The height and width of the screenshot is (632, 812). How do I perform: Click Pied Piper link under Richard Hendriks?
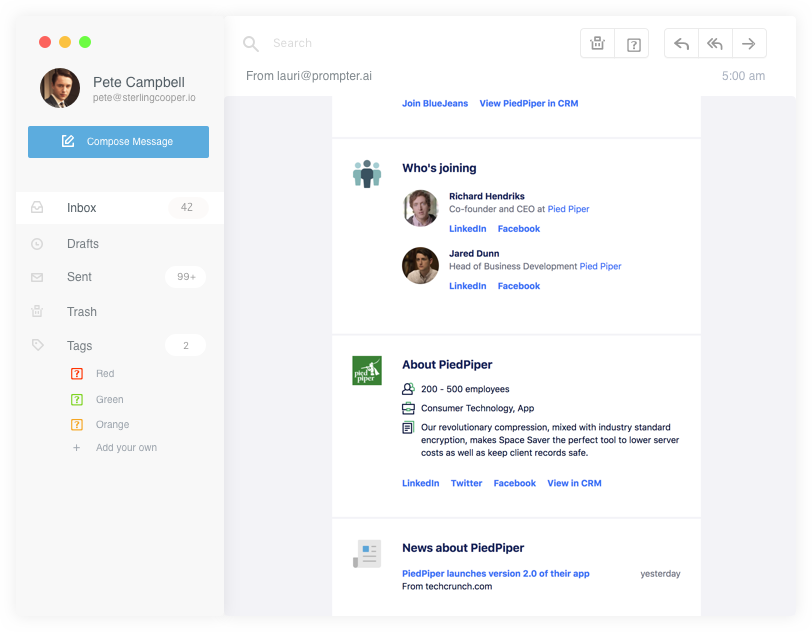[x=569, y=209]
